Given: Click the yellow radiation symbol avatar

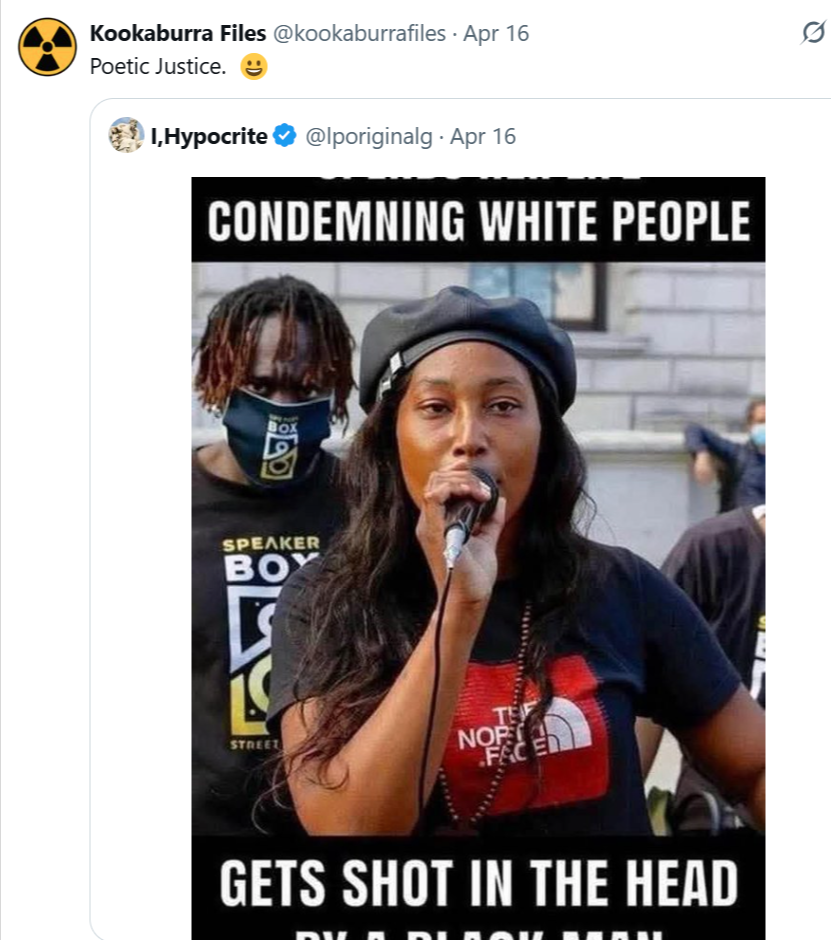Looking at the screenshot, I should pyautogui.click(x=47, y=47).
